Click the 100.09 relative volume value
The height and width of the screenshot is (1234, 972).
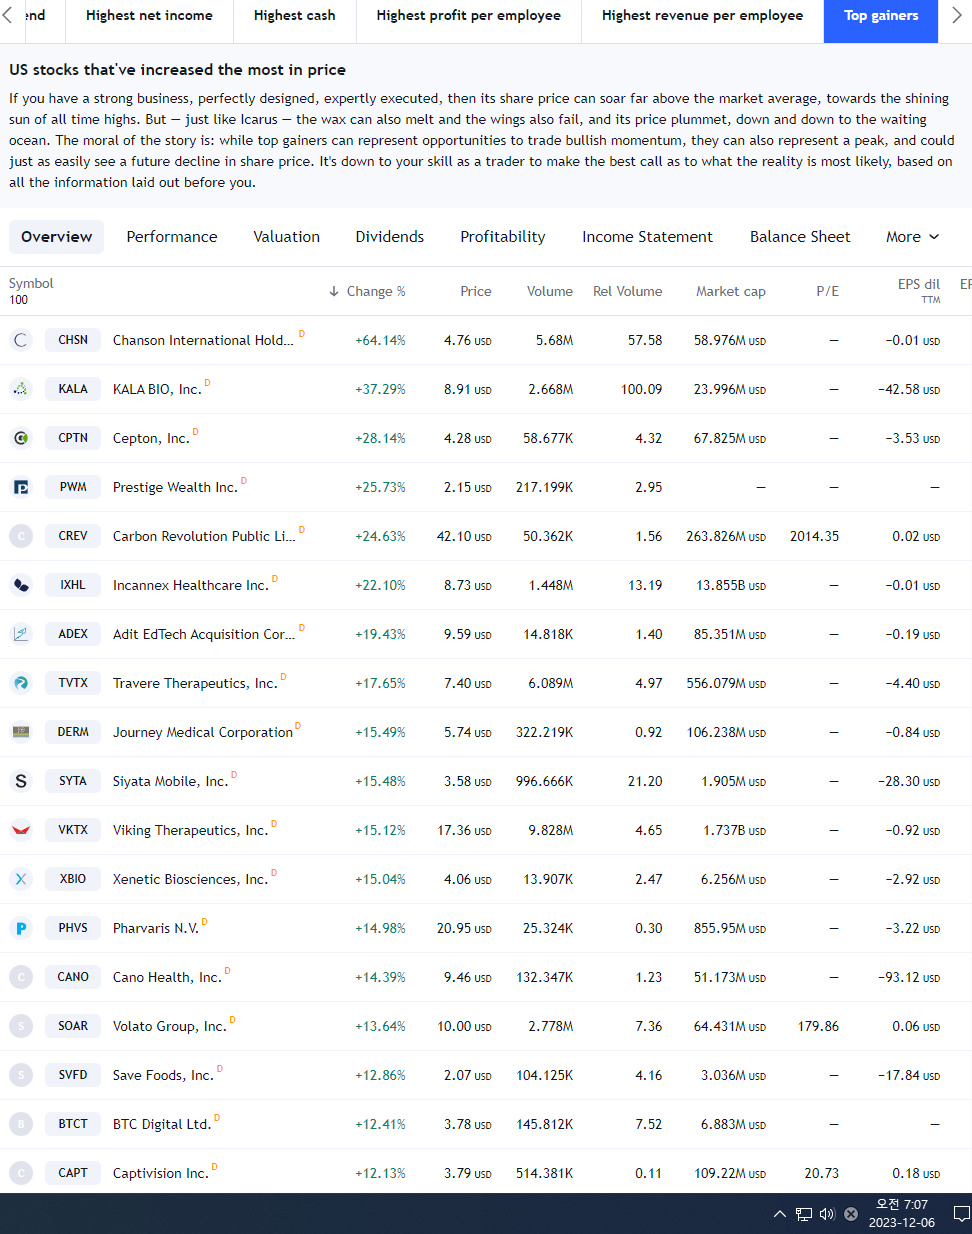[641, 389]
